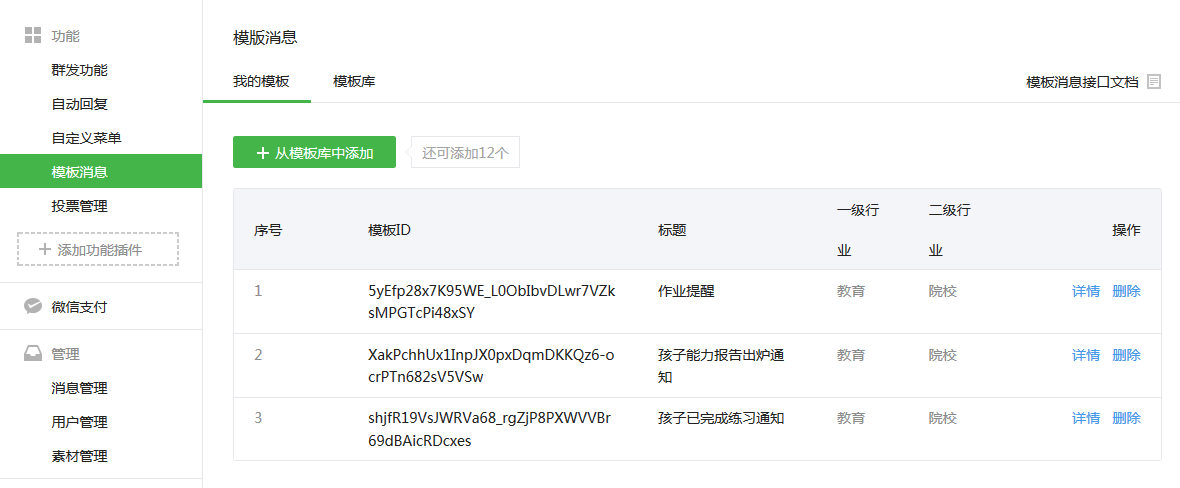View 详情 for 孩子能力报告出炉通知 template

[1086, 355]
